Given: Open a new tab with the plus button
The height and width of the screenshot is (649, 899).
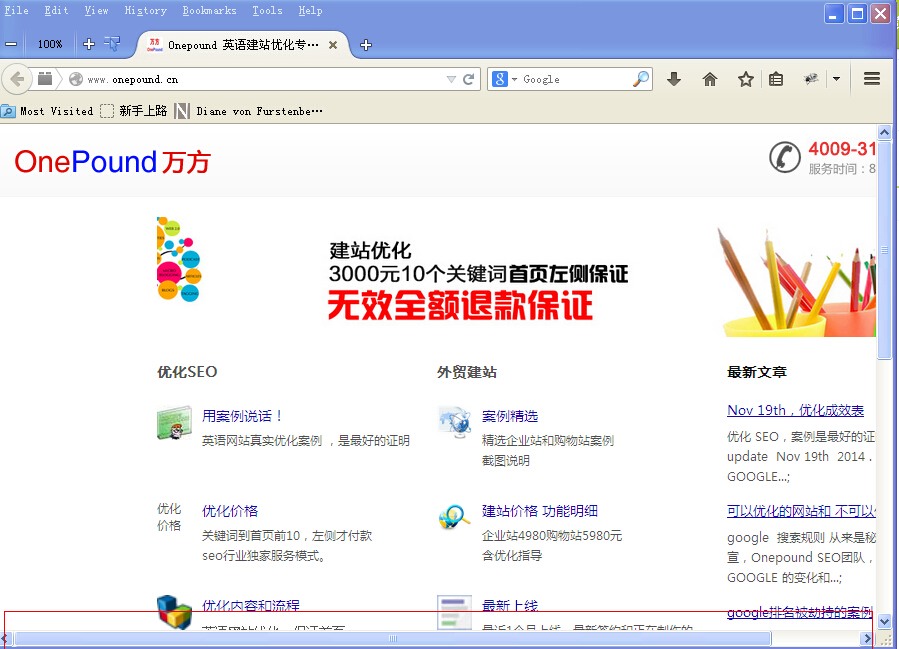Looking at the screenshot, I should pos(366,45).
